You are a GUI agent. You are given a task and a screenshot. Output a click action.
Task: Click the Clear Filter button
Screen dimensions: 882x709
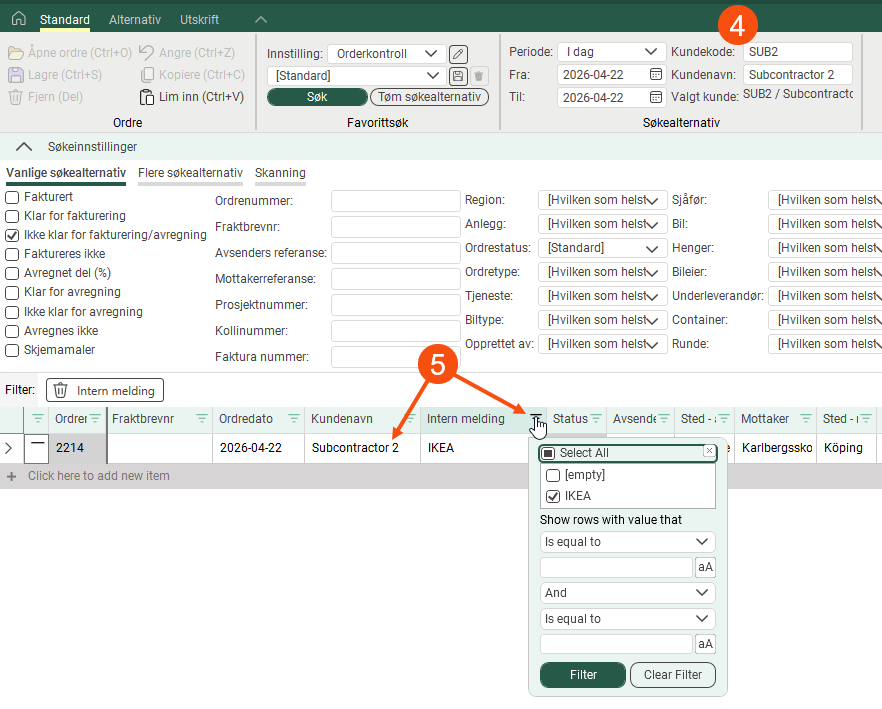click(672, 675)
